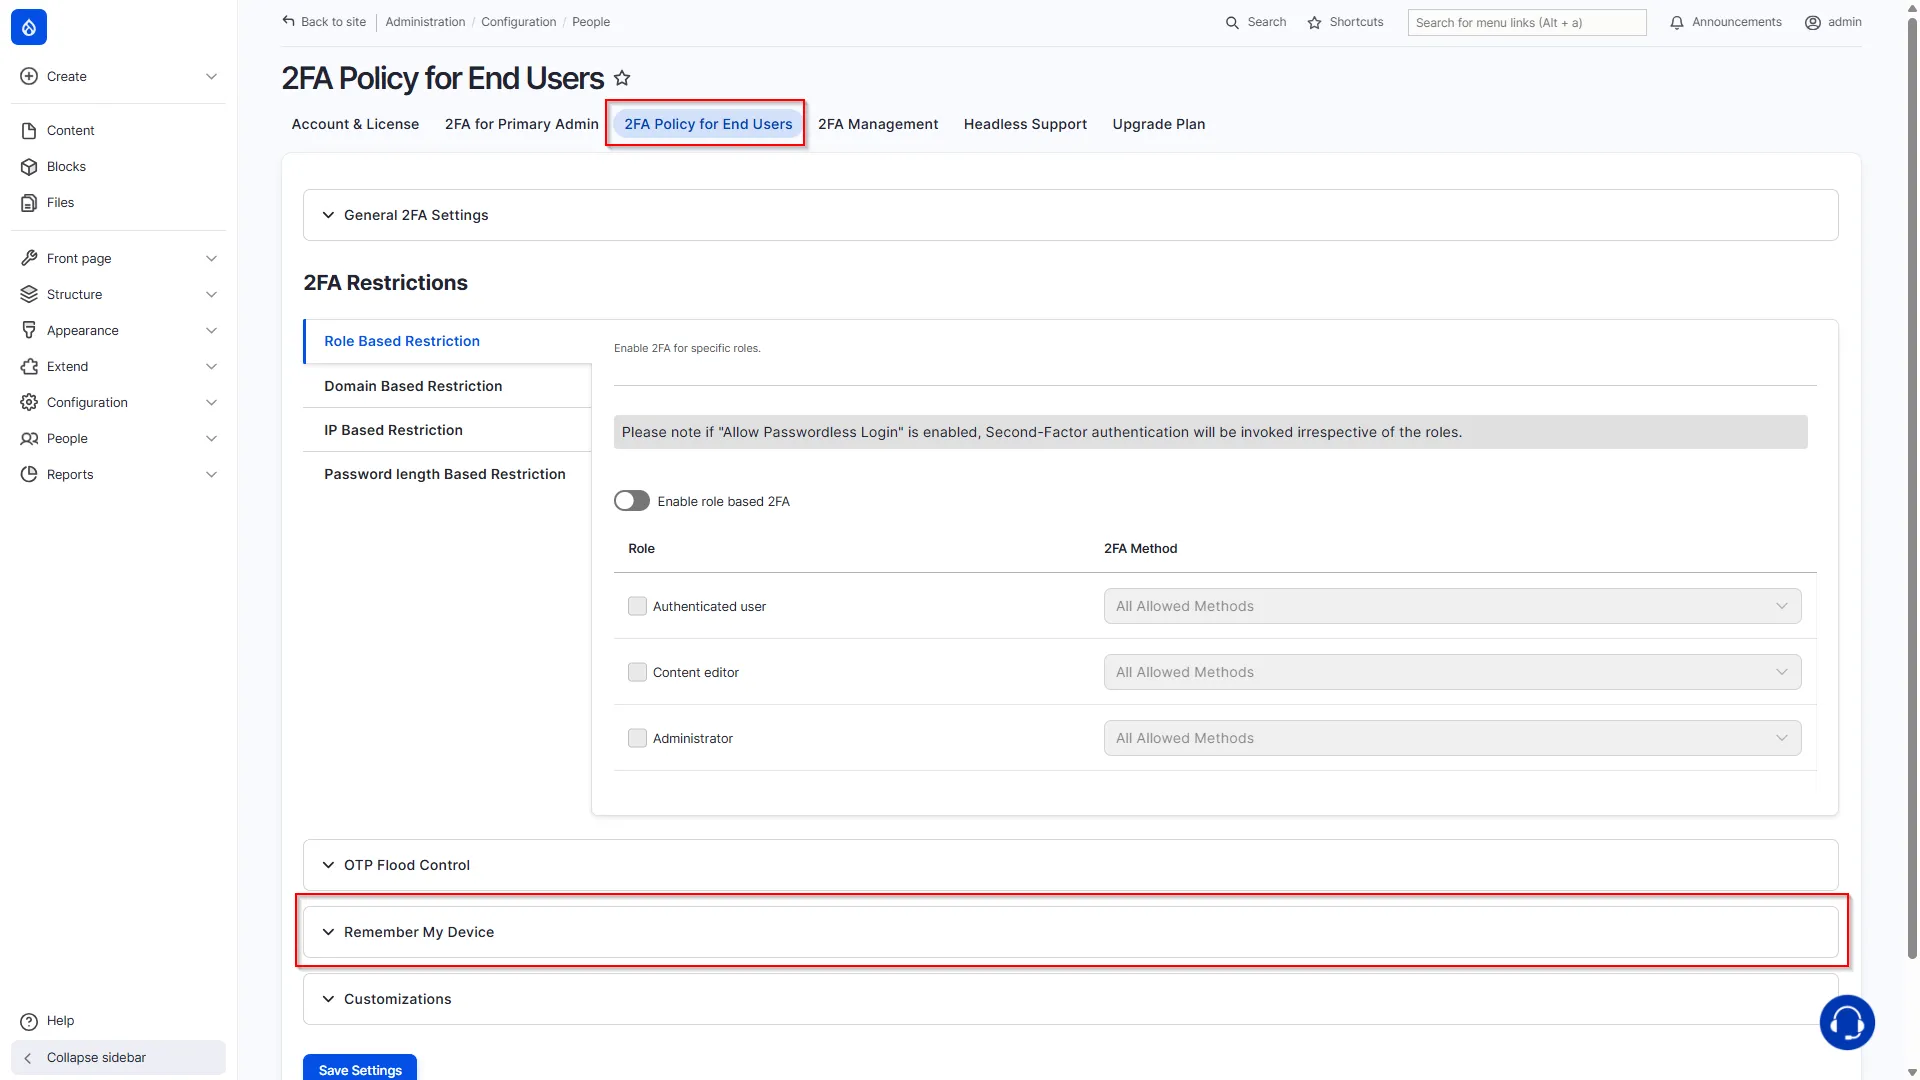Viewport: 1920px width, 1080px height.
Task: Click the Save Settings button
Action: pos(360,1069)
